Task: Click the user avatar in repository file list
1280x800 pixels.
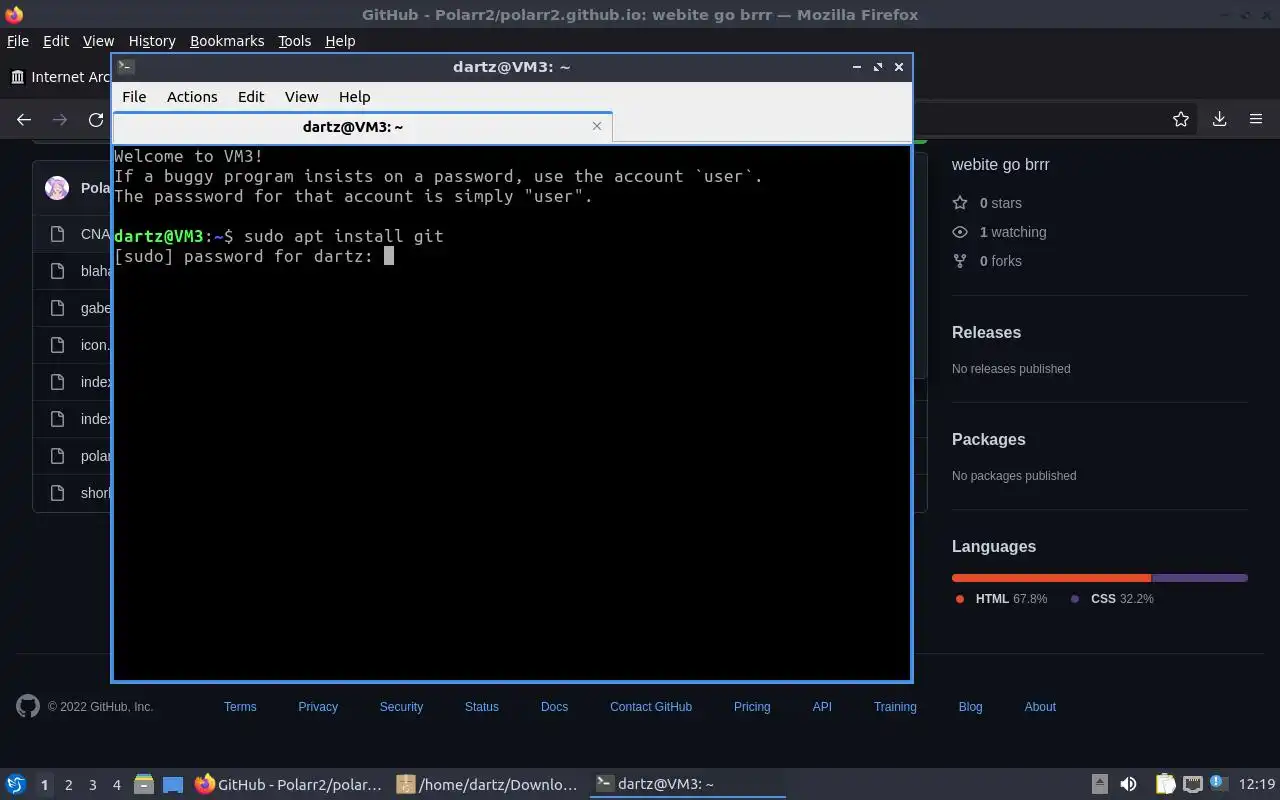Action: click(58, 188)
